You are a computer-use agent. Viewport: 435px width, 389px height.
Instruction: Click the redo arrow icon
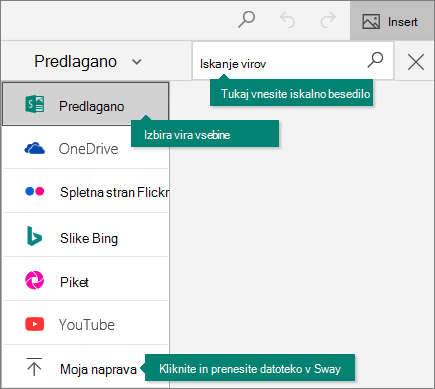tap(328, 20)
